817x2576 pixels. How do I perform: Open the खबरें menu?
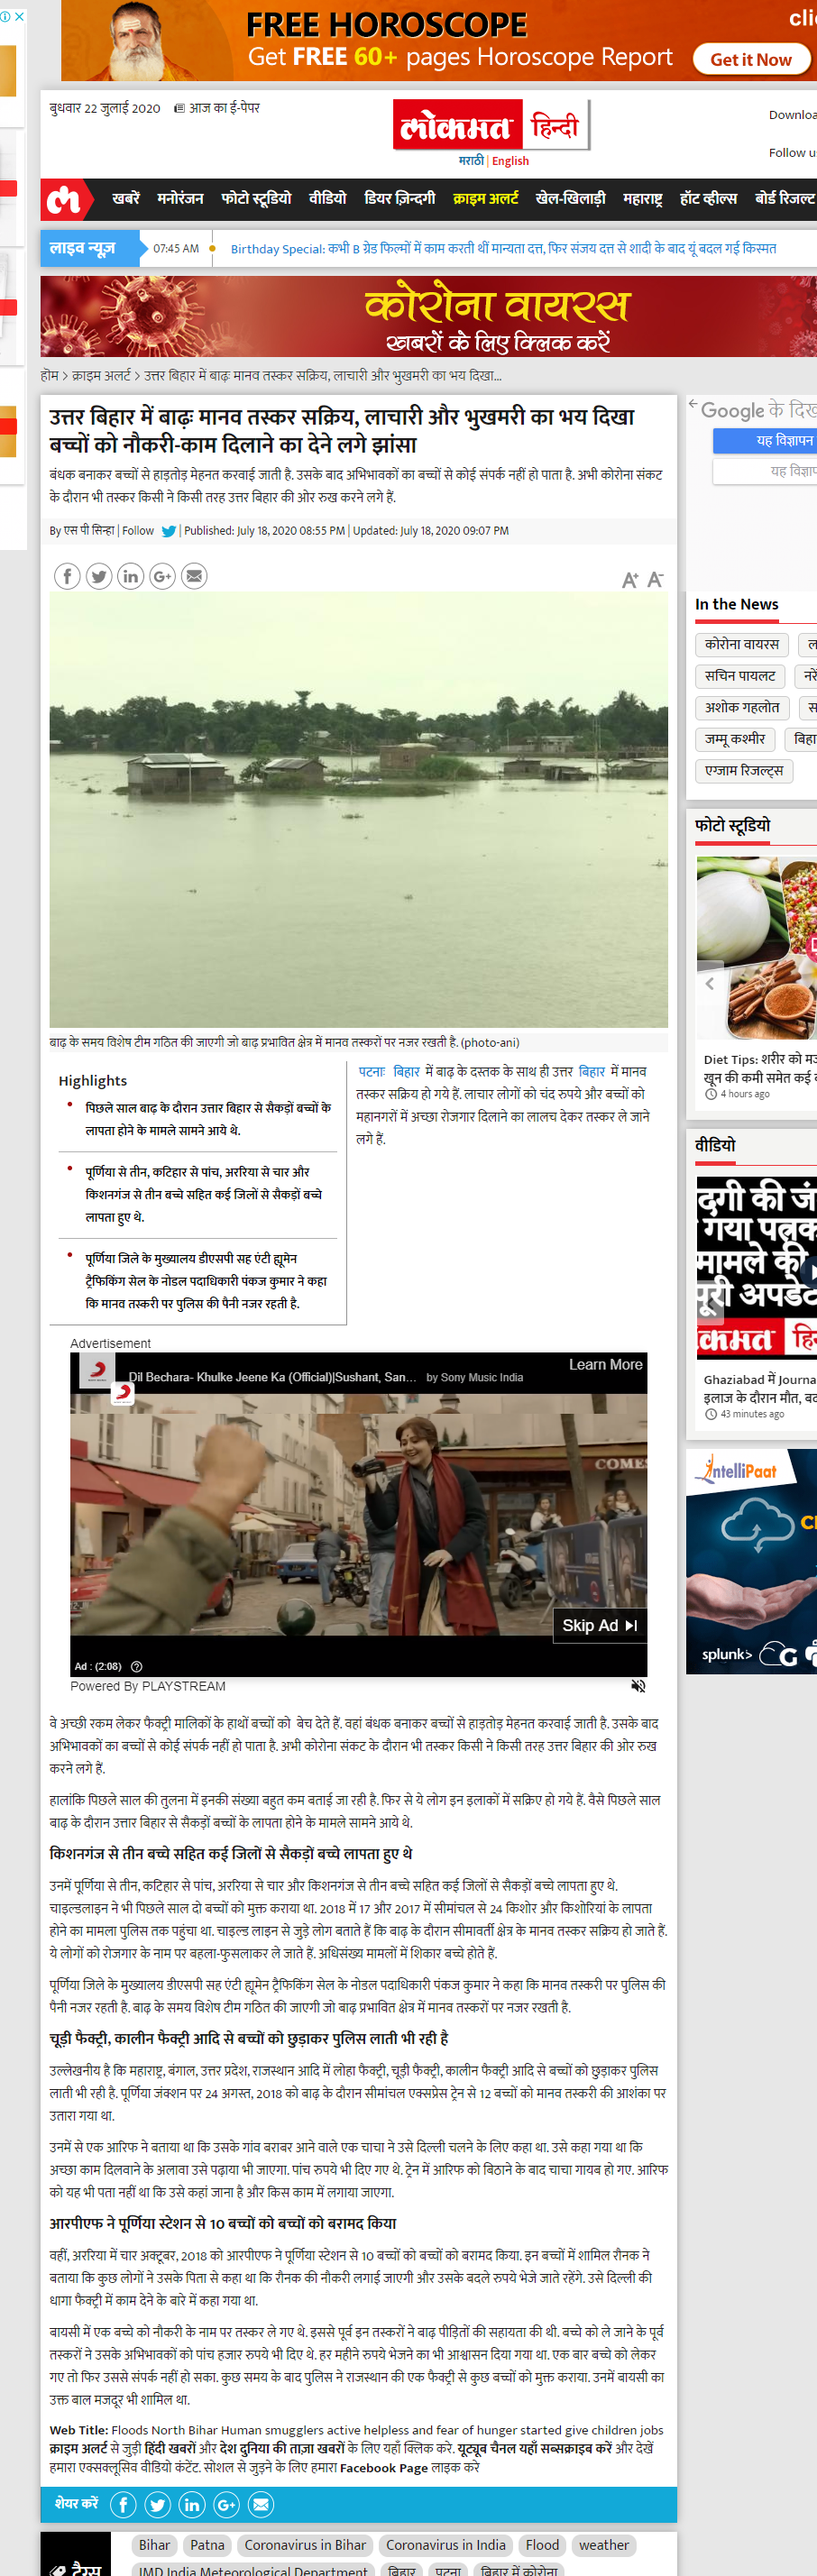click(126, 199)
